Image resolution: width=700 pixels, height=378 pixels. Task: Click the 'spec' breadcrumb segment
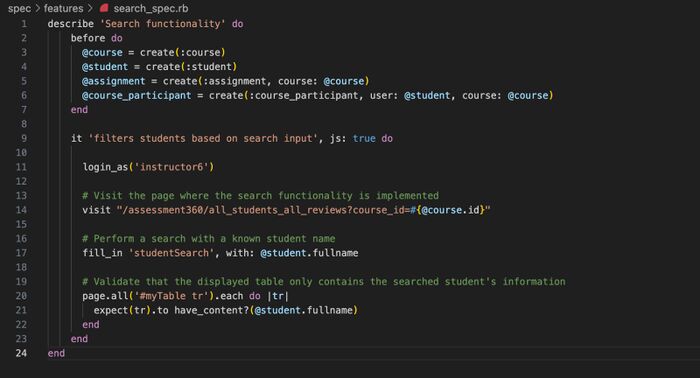pos(19,8)
